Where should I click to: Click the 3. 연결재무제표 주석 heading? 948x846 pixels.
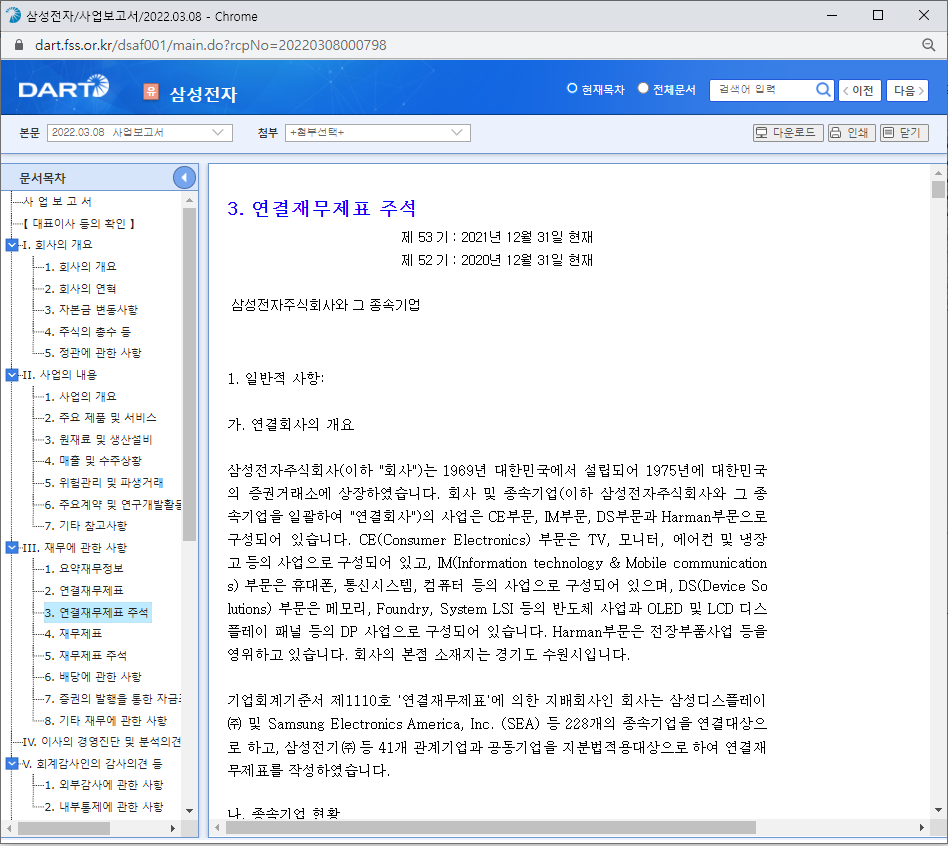point(322,209)
